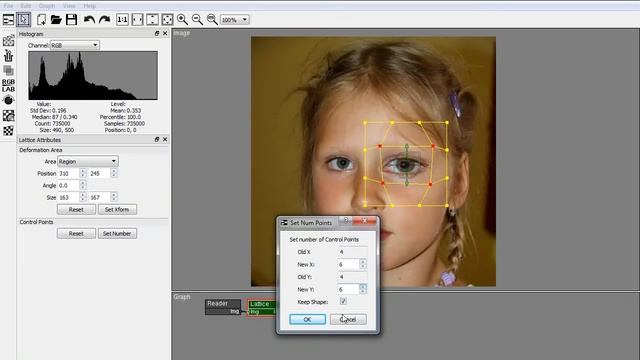The height and width of the screenshot is (360, 640).
Task: Toggle the panel layout icon in toolbar
Action: click(x=8, y=20)
